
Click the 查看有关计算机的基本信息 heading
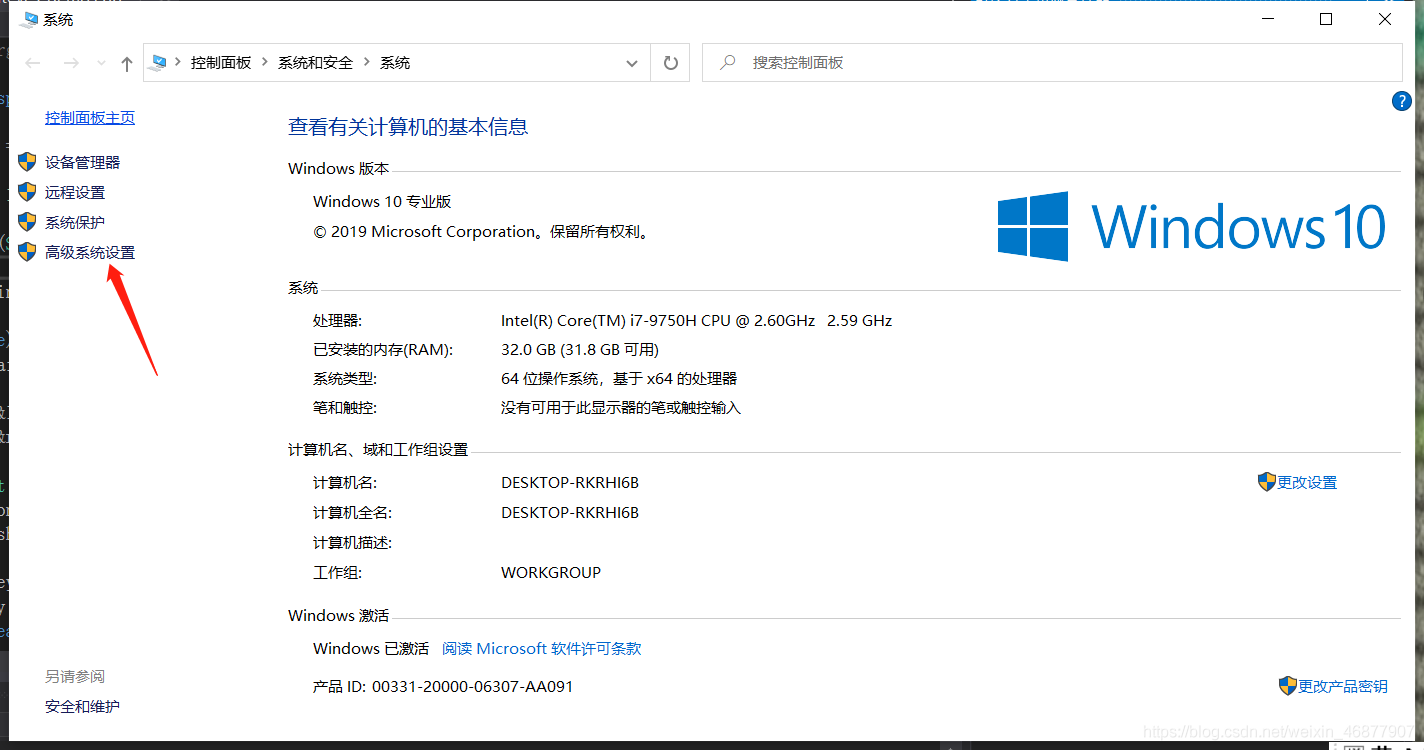pyautogui.click(x=408, y=127)
